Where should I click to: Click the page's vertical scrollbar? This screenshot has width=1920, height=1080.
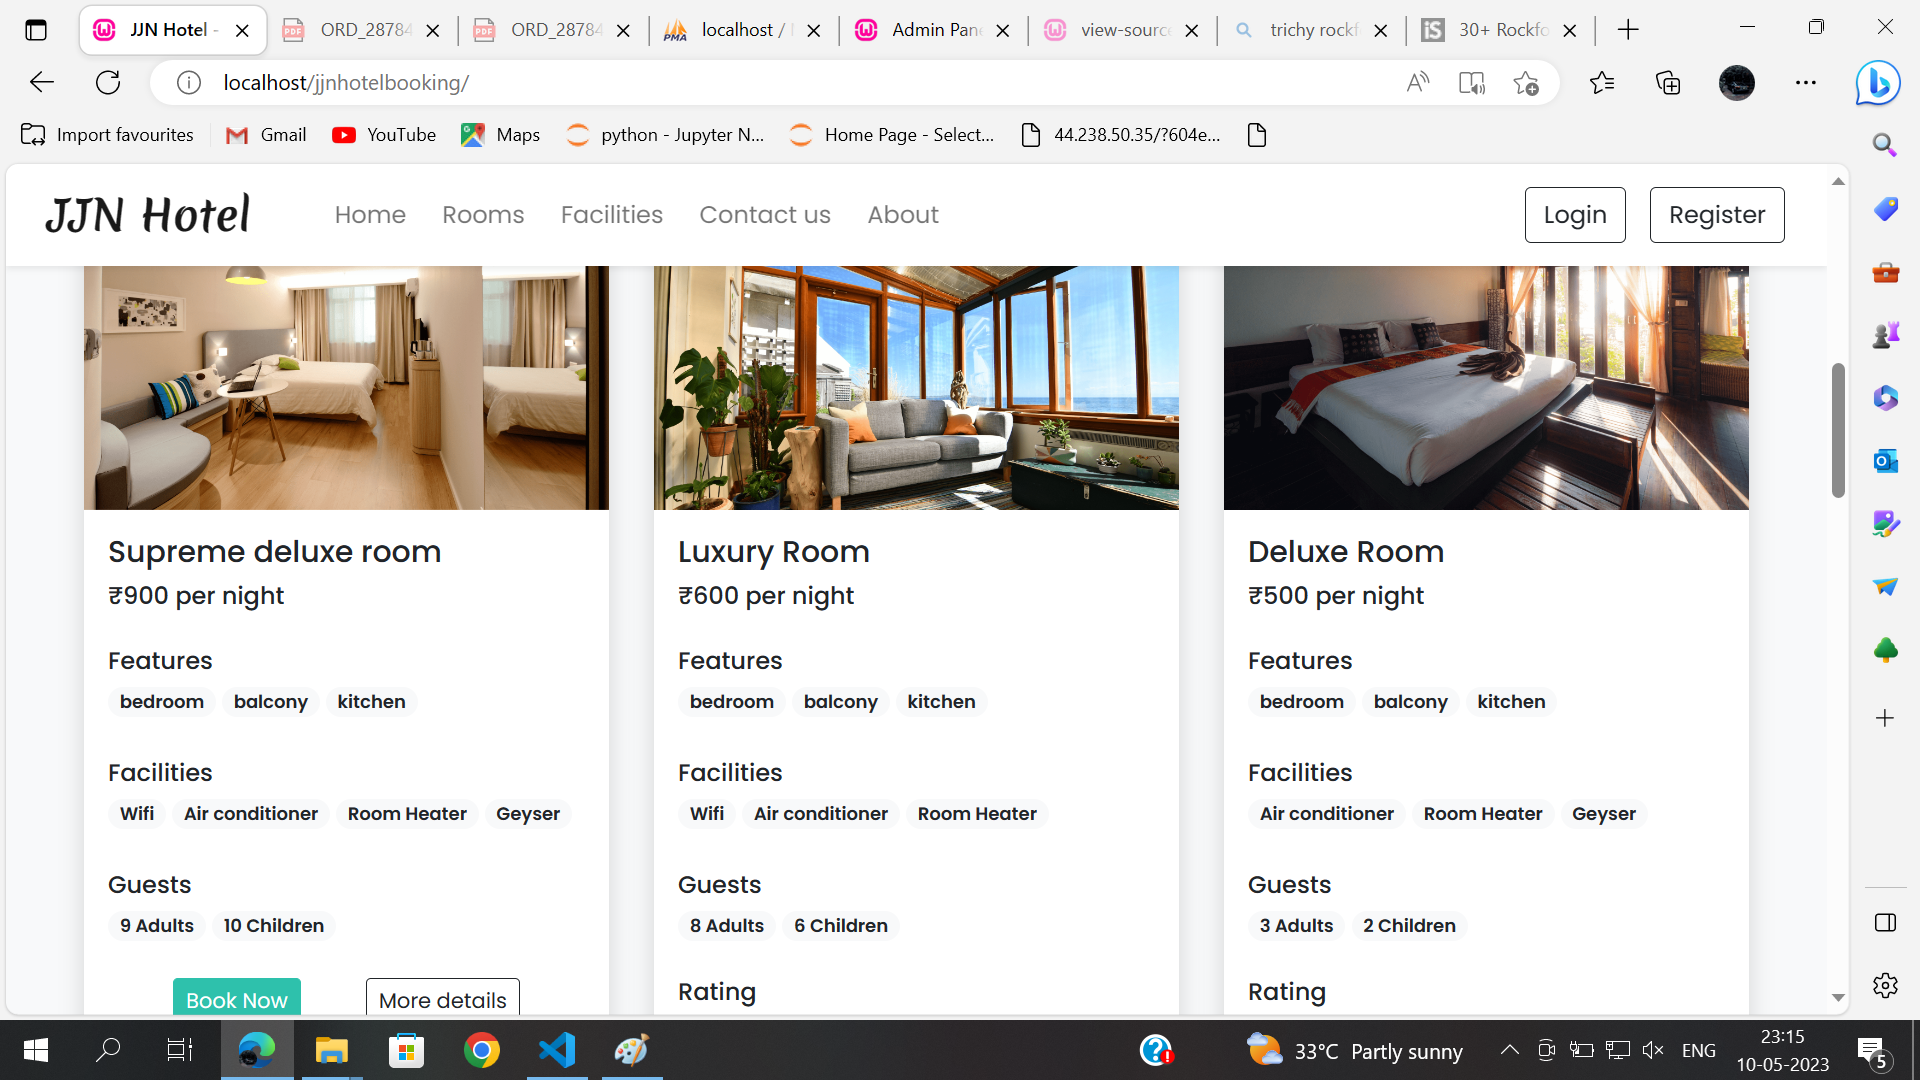[x=1837, y=430]
